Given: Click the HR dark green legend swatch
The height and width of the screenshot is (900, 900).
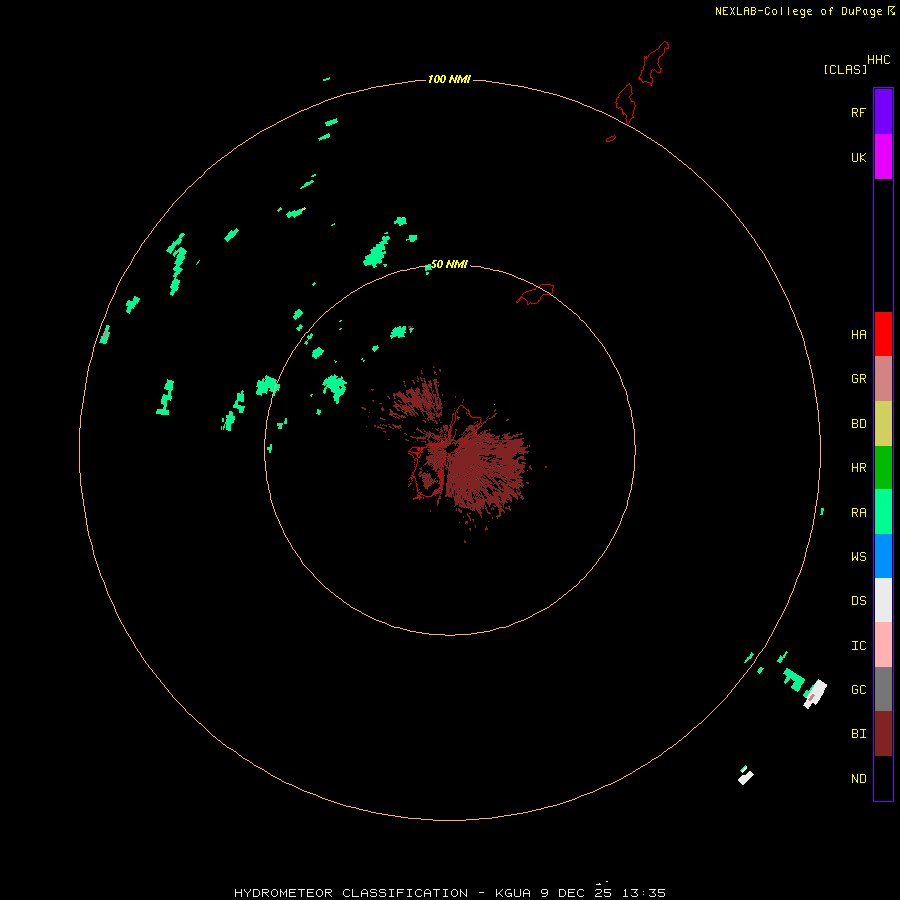Looking at the screenshot, I should (883, 468).
